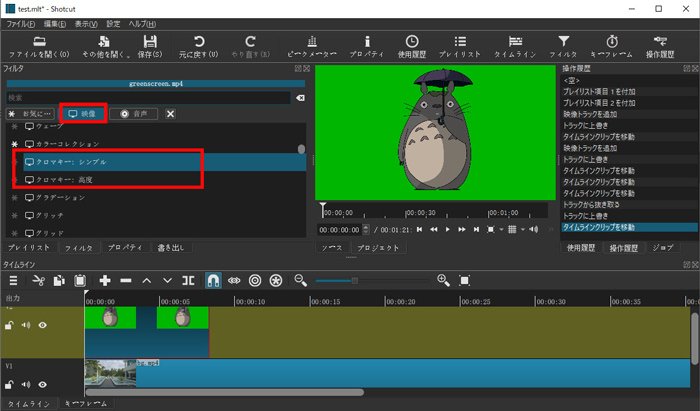Paste with the timeline clipboard icon
The image size is (700, 411).
(80, 281)
